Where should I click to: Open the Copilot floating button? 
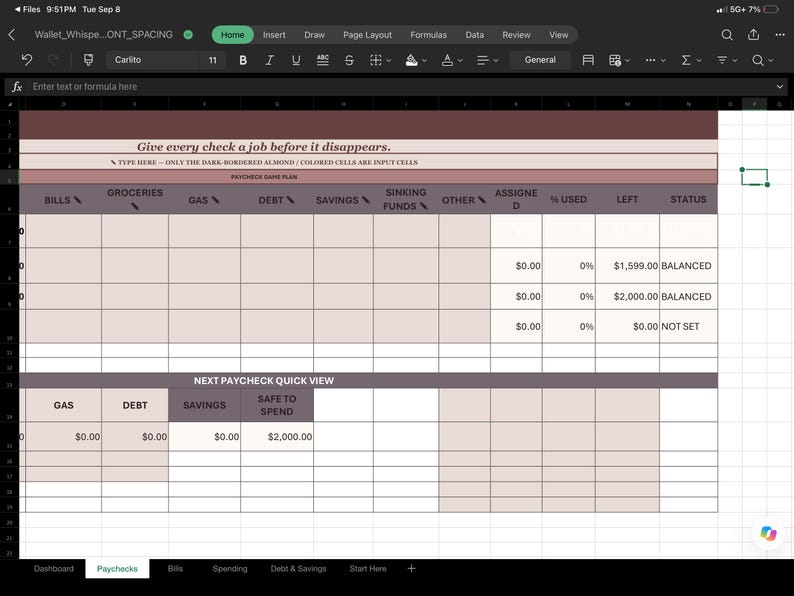pyautogui.click(x=768, y=533)
